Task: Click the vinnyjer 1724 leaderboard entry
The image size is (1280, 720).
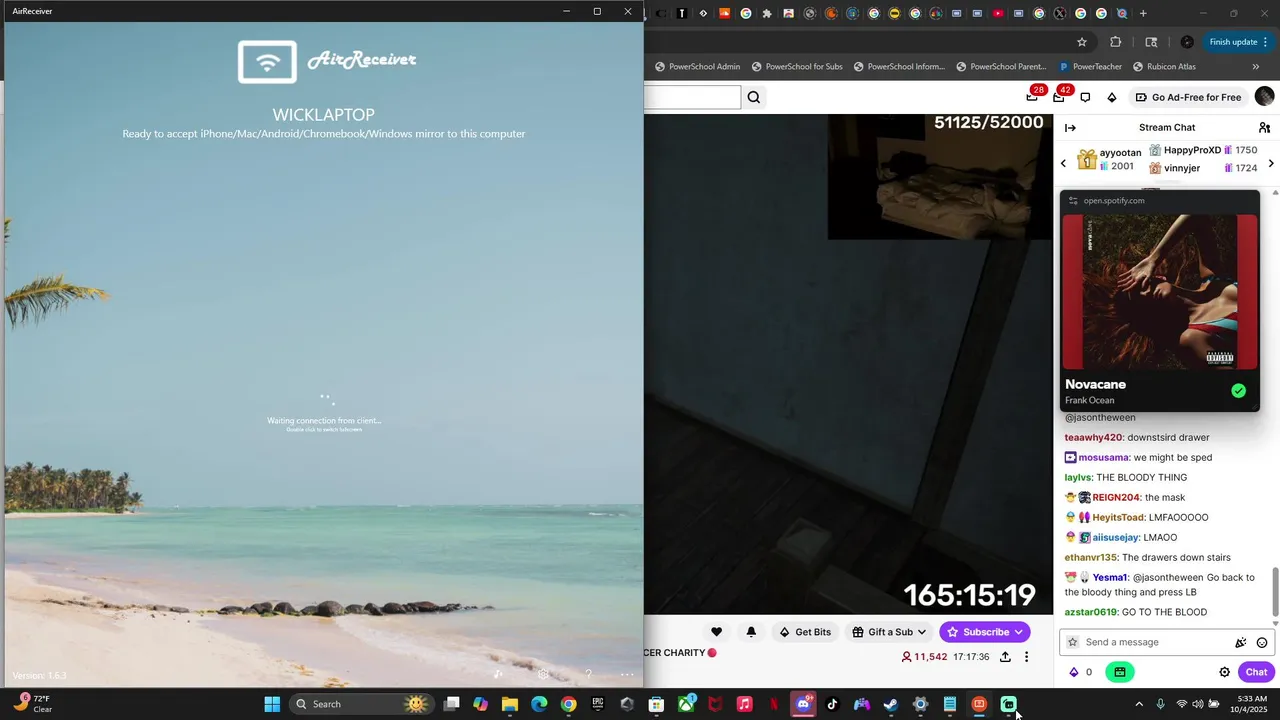Action: pyautogui.click(x=1203, y=168)
